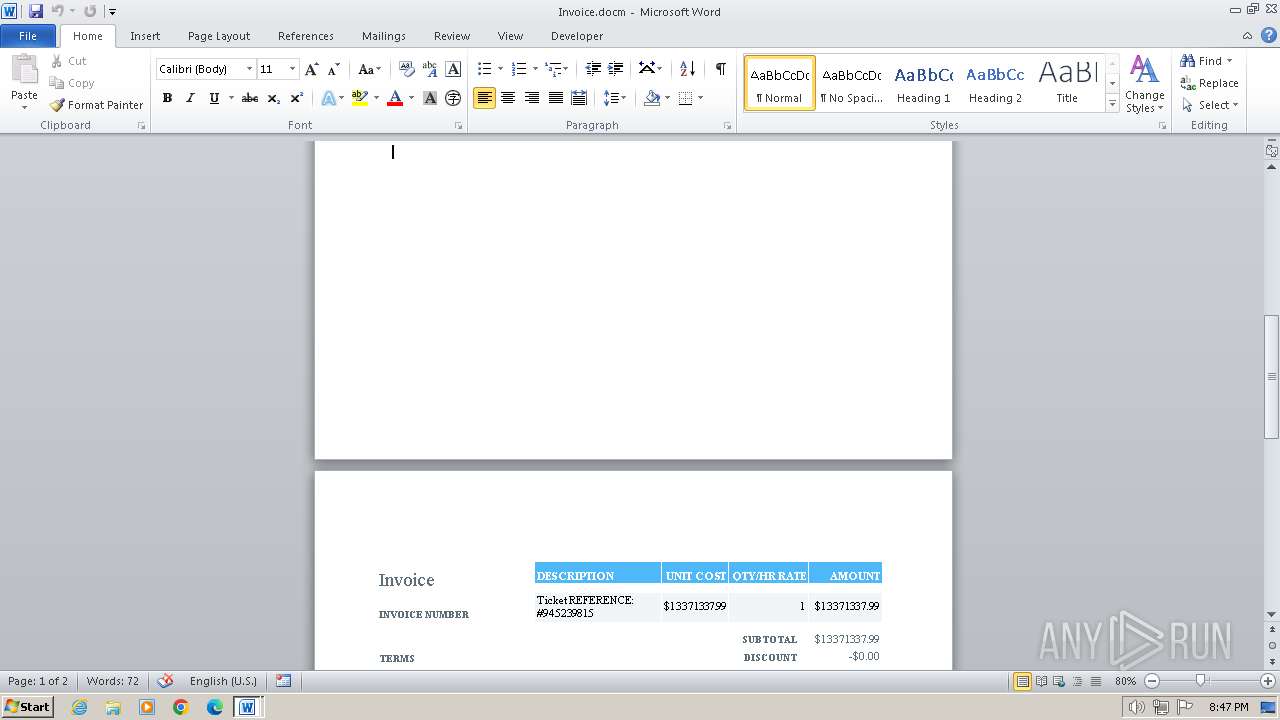Apply the Heading 1 style
This screenshot has height=720, width=1280.
point(923,83)
